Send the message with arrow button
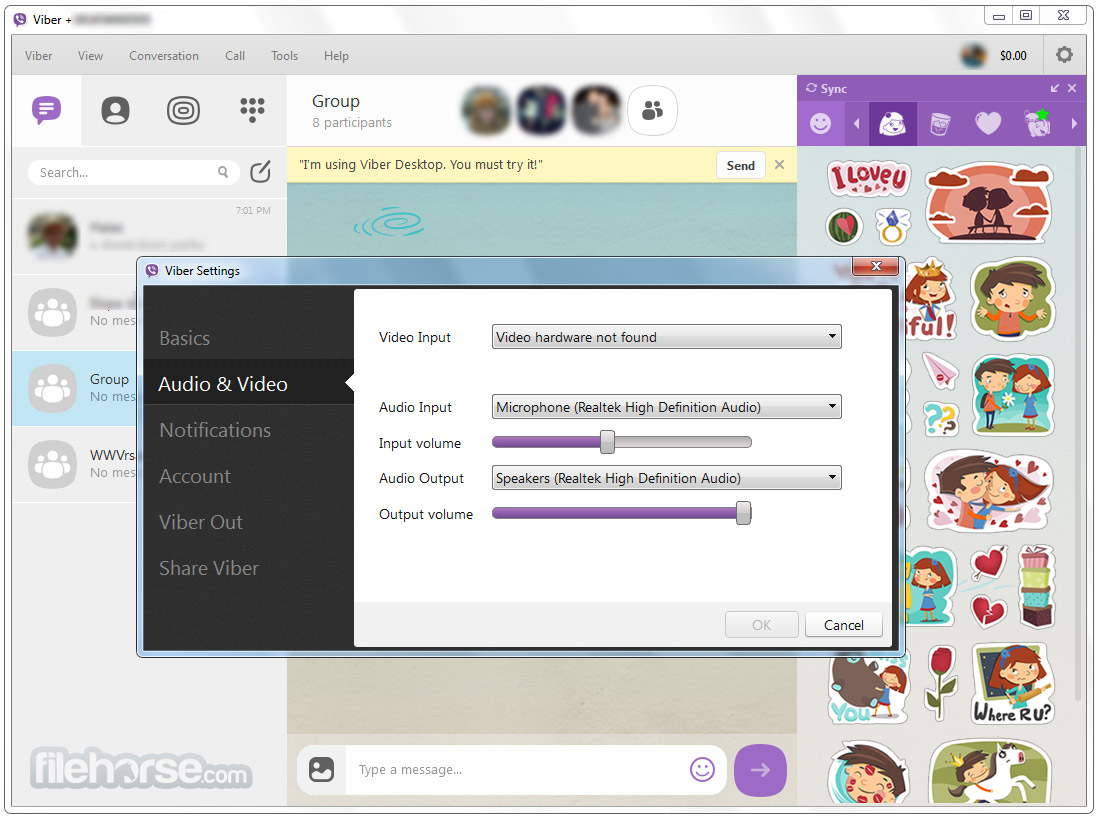 (x=760, y=770)
